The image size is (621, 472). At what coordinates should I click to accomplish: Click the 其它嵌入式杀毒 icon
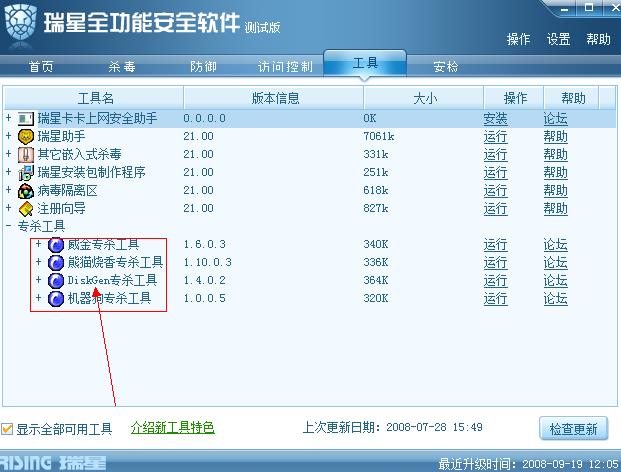tap(26, 154)
